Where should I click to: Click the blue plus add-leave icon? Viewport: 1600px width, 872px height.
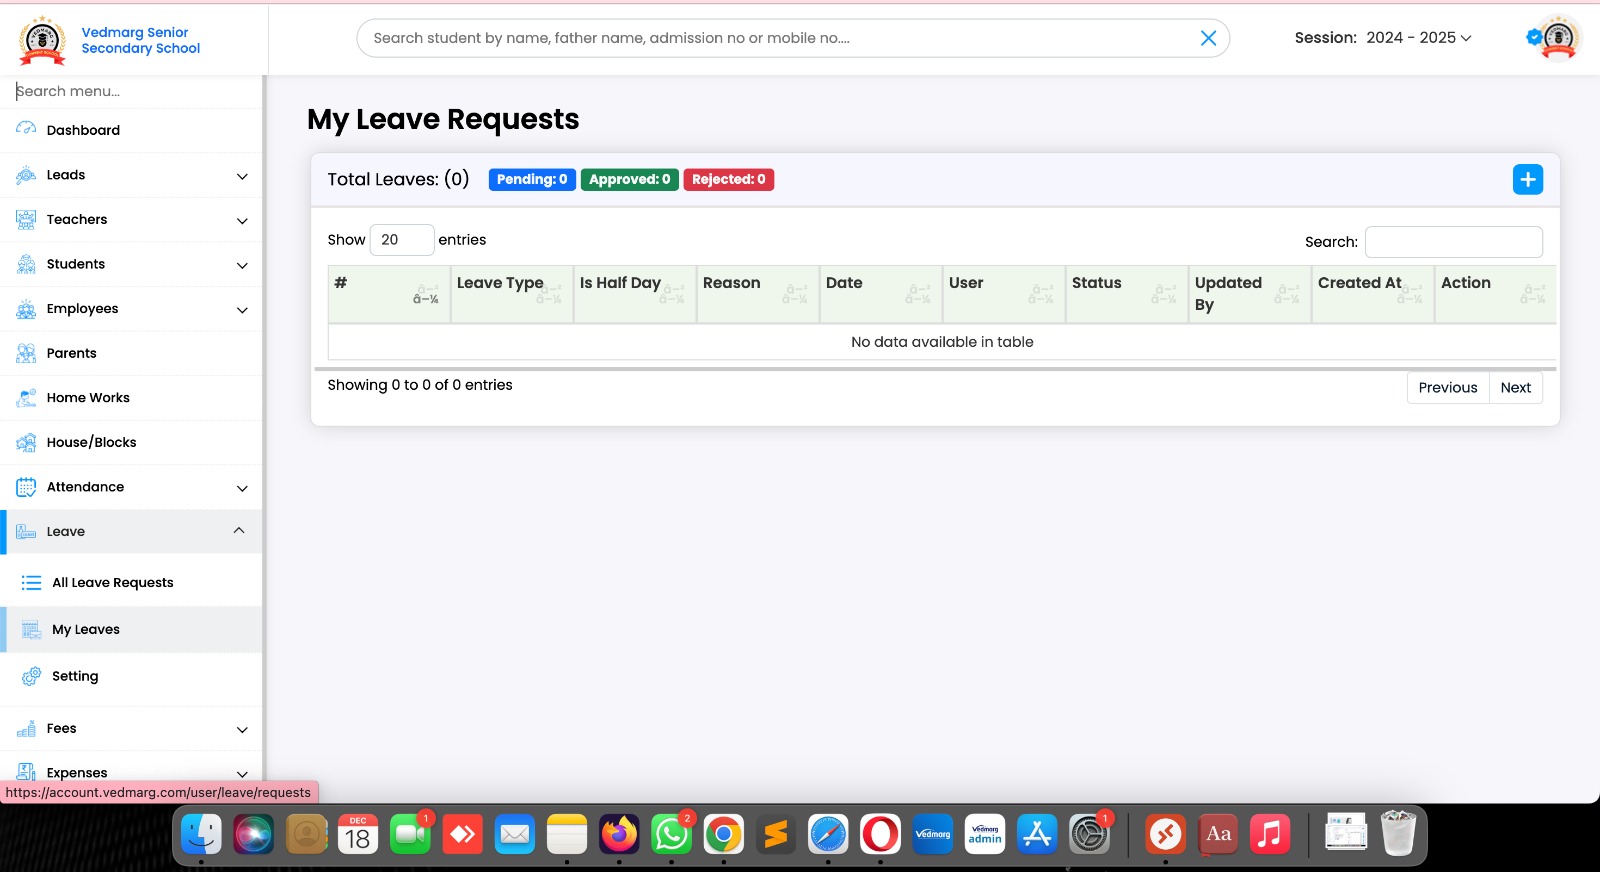1527,179
